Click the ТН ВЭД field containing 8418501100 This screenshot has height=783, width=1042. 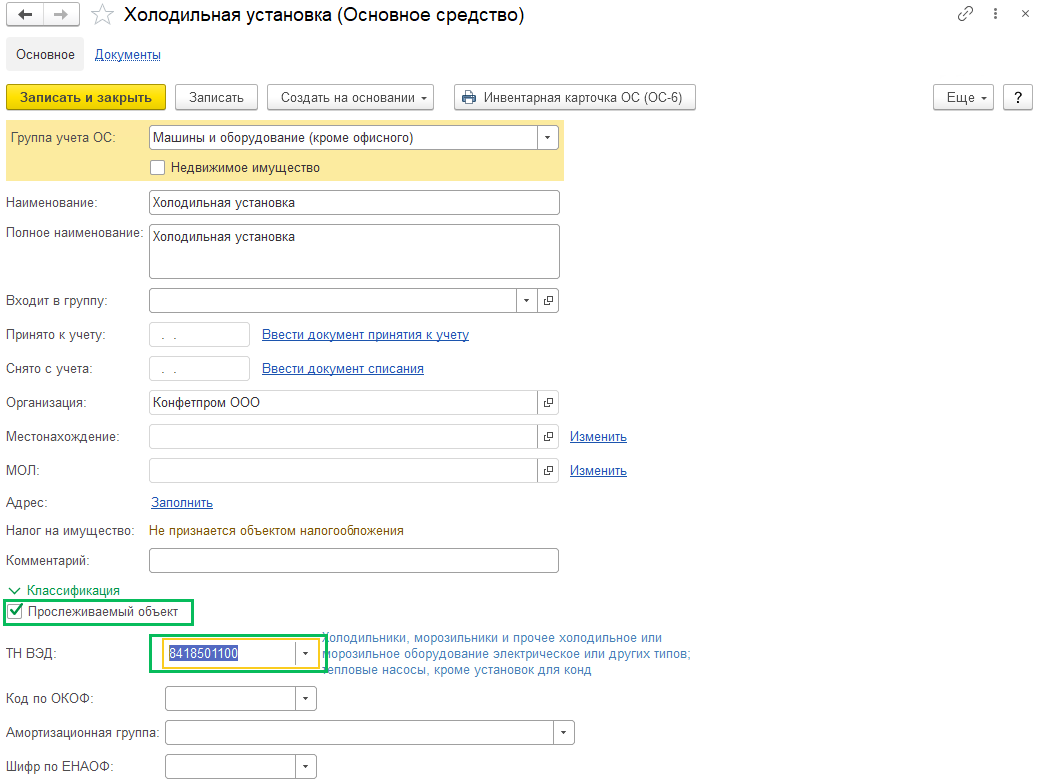click(230, 653)
